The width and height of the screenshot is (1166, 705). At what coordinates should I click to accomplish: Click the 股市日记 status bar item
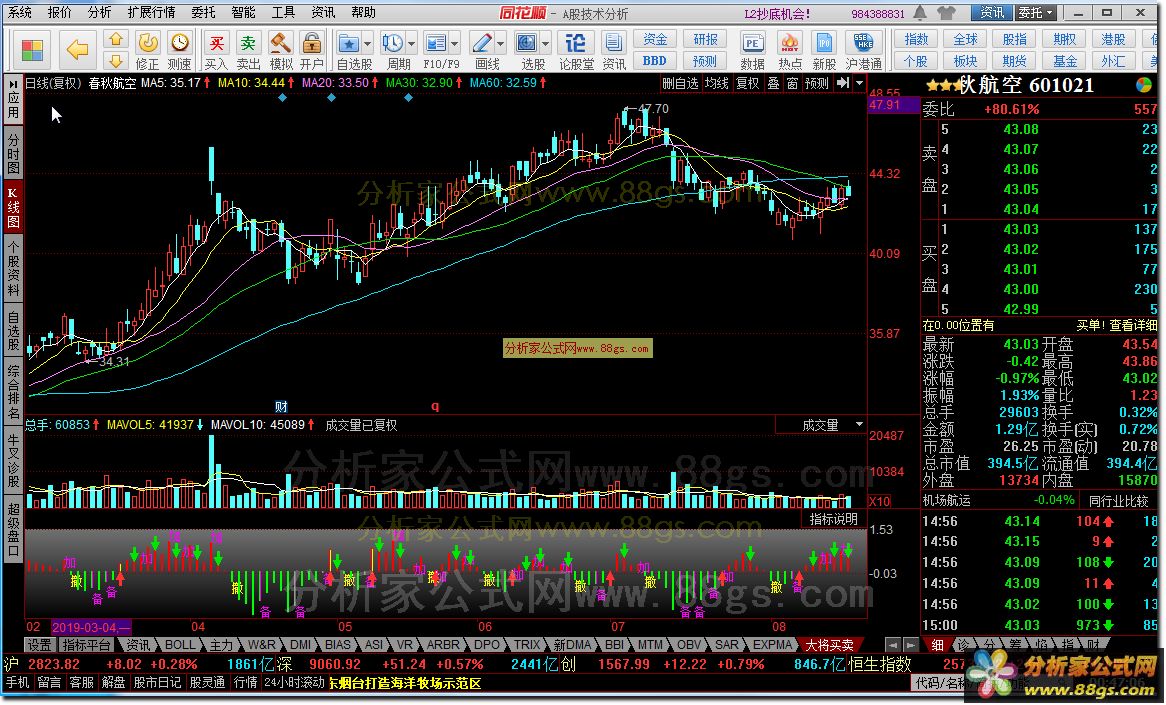[x=157, y=683]
